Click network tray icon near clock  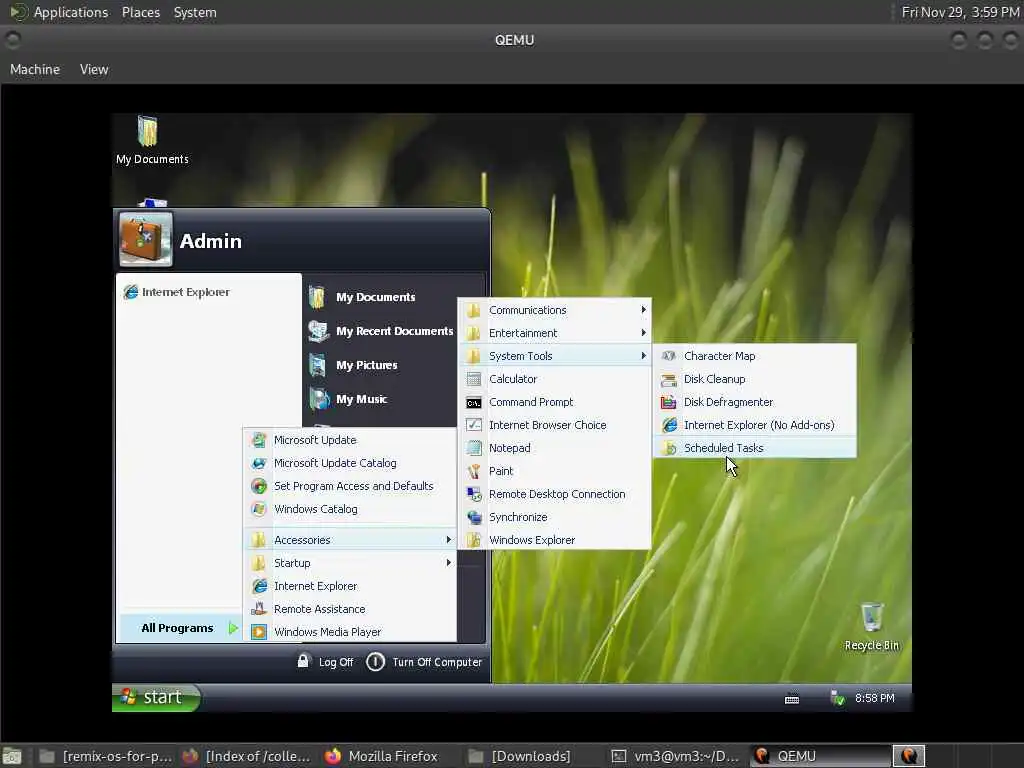(837, 698)
